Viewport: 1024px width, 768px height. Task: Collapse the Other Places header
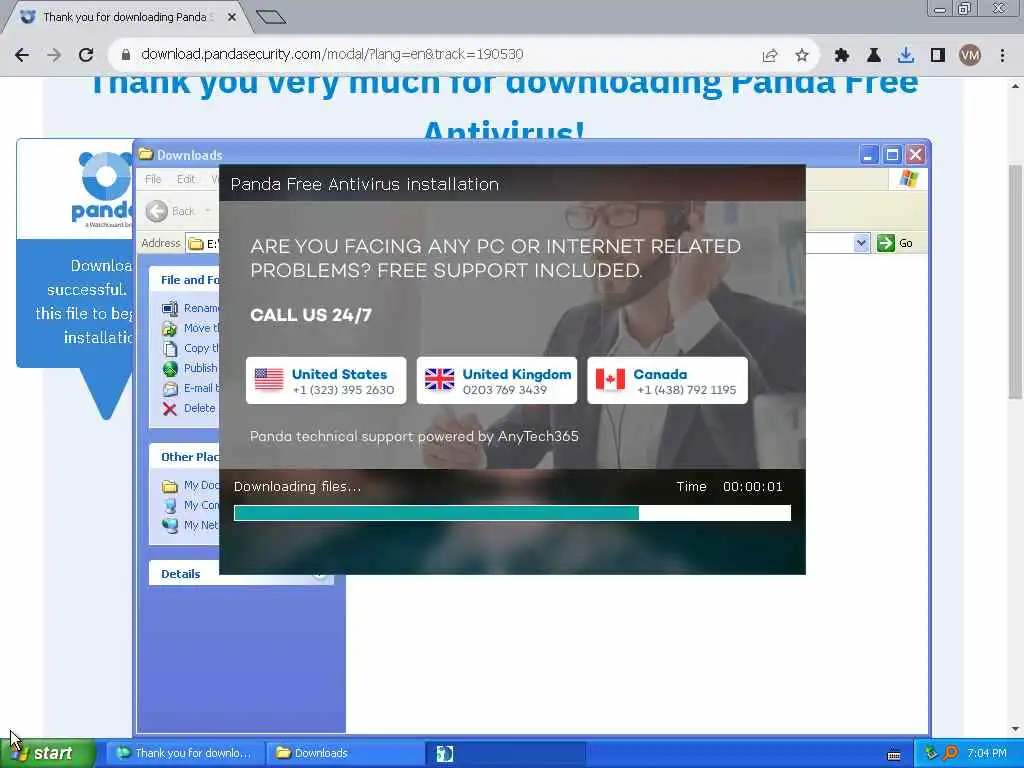click(184, 456)
